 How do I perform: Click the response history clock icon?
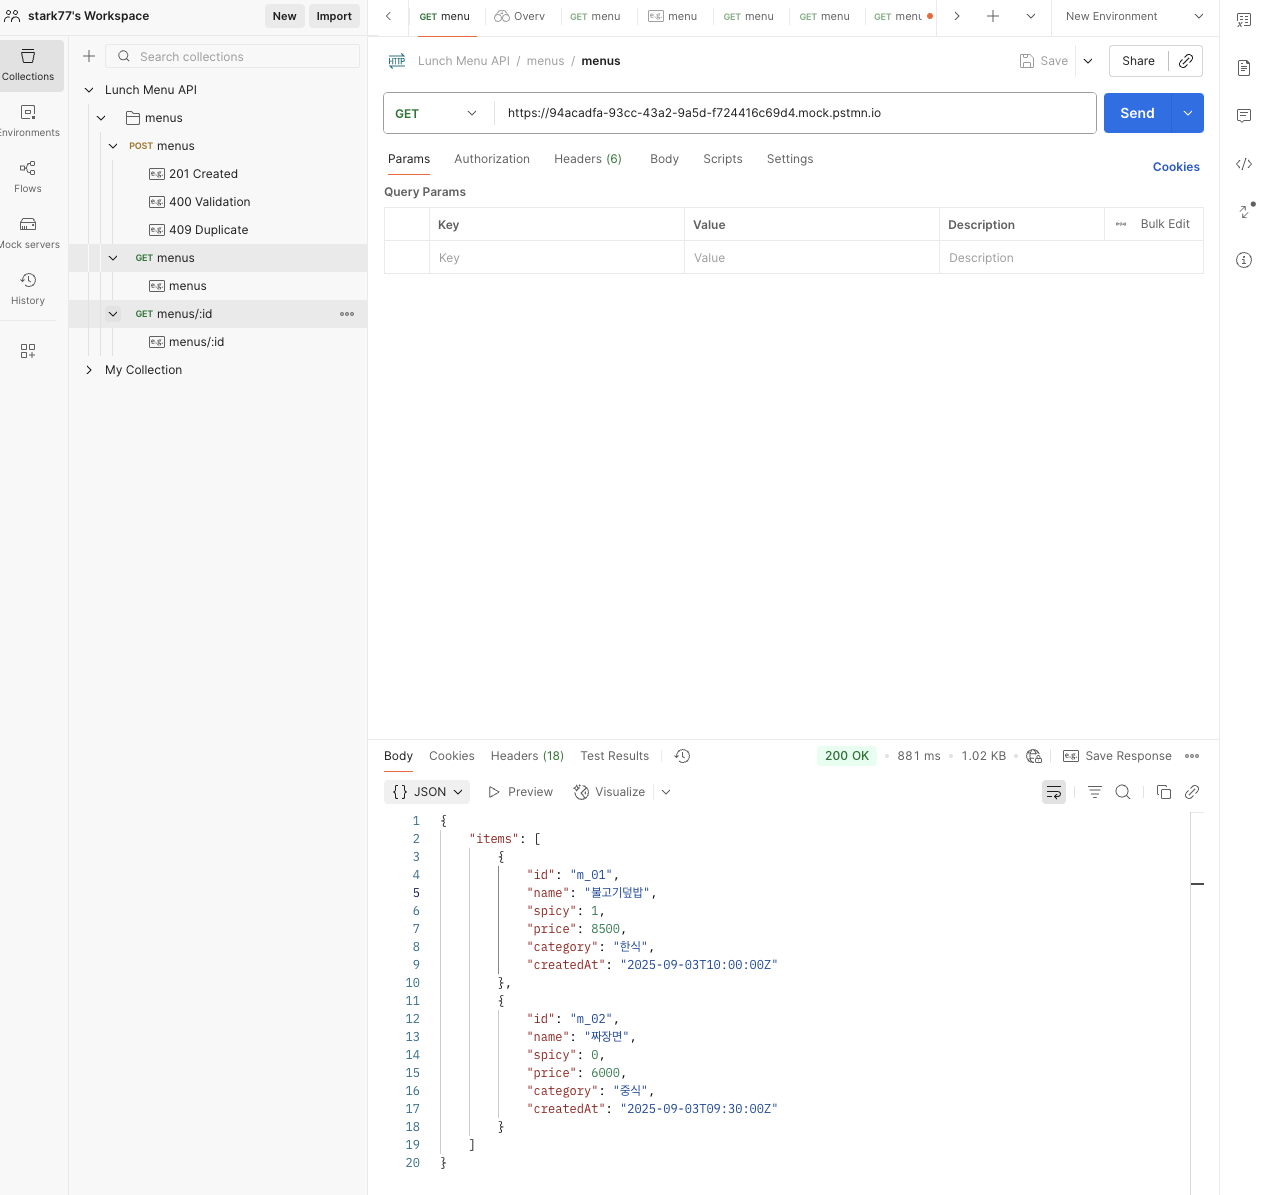click(682, 756)
